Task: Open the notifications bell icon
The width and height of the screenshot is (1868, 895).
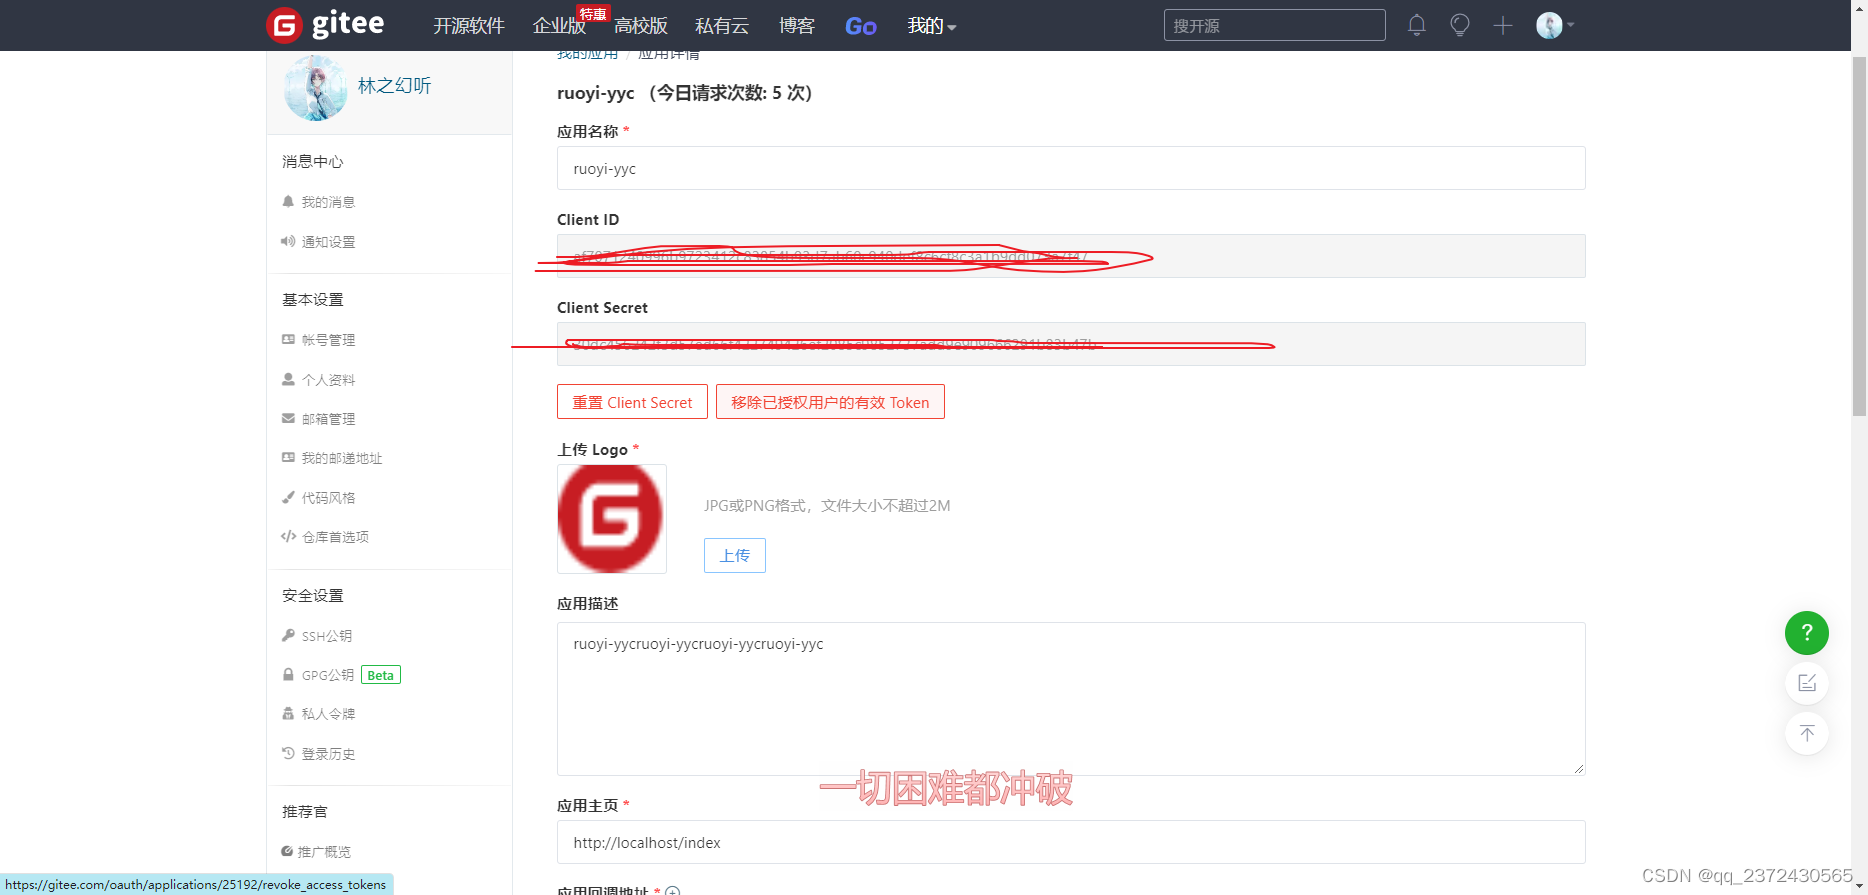Action: pyautogui.click(x=1416, y=25)
